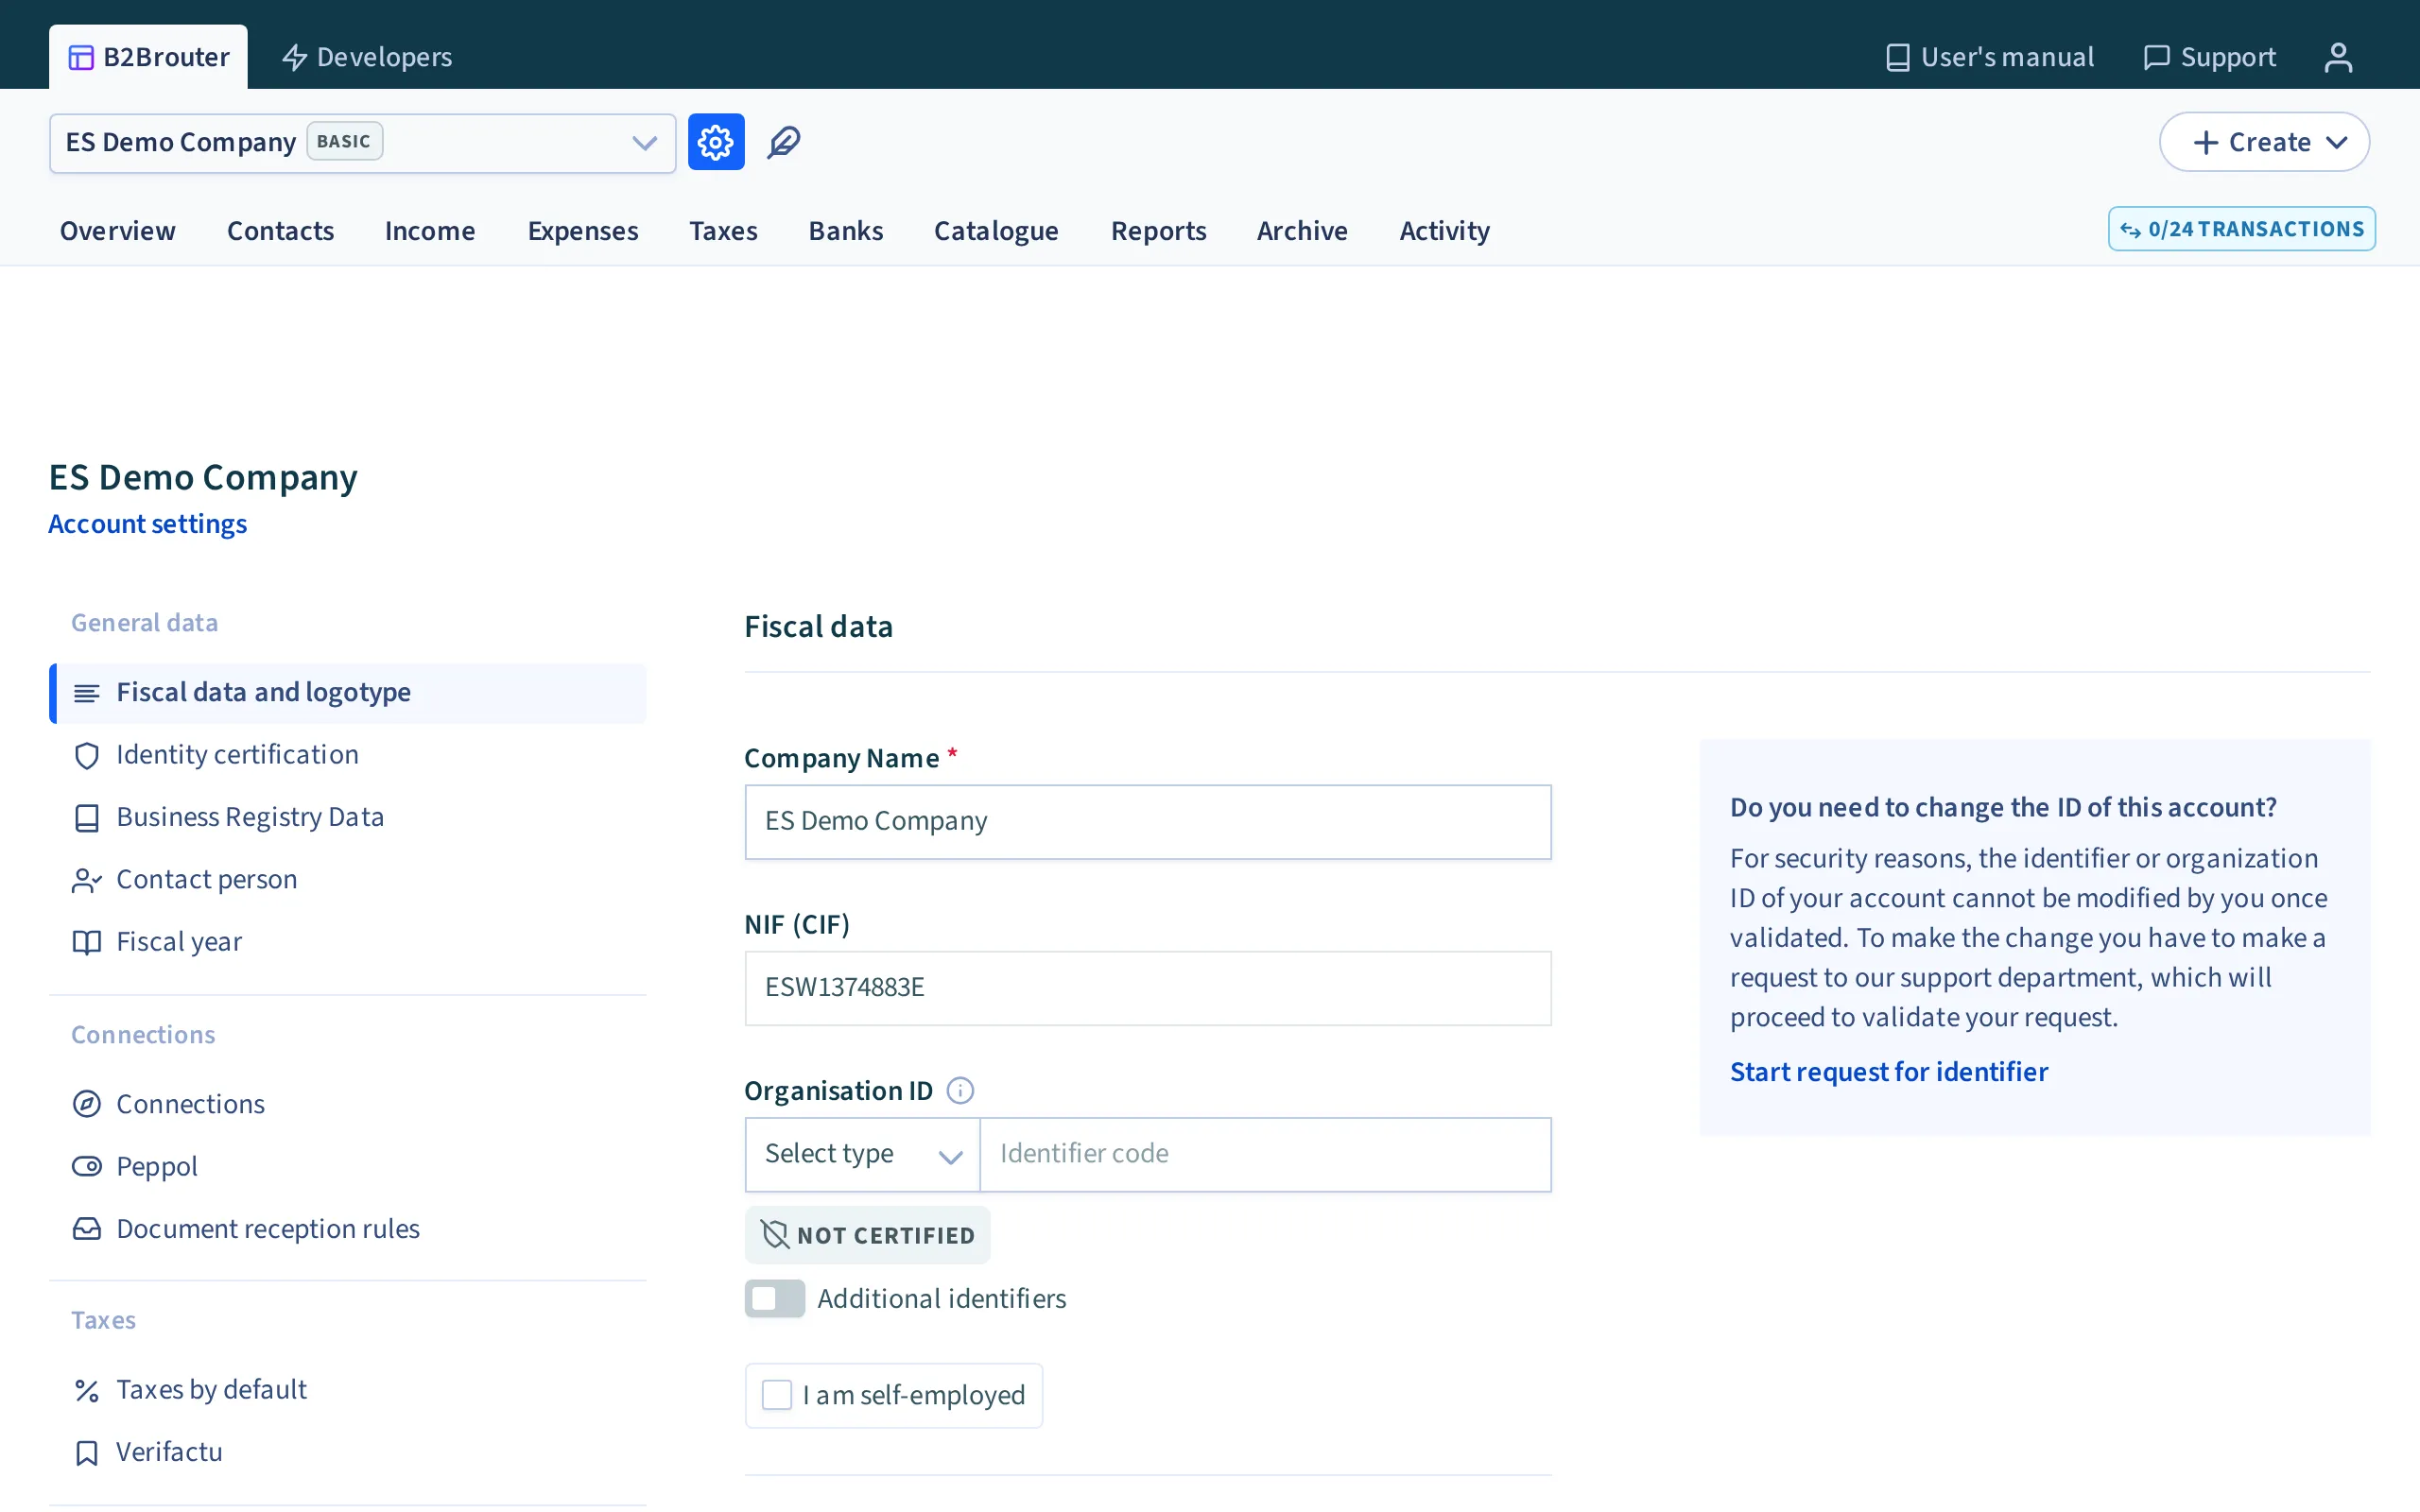2420x1512 pixels.
Task: Click the not certified shield icon
Action: tap(775, 1234)
